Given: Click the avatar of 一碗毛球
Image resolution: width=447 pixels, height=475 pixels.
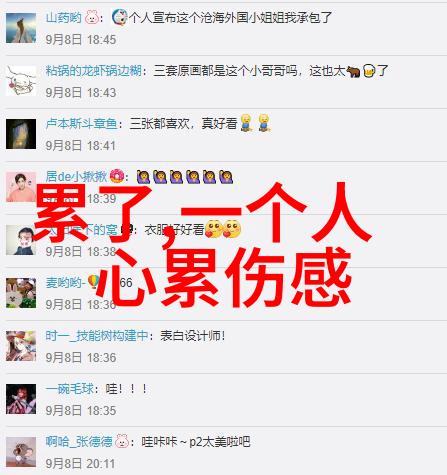Looking at the screenshot, I should pos(21,399).
